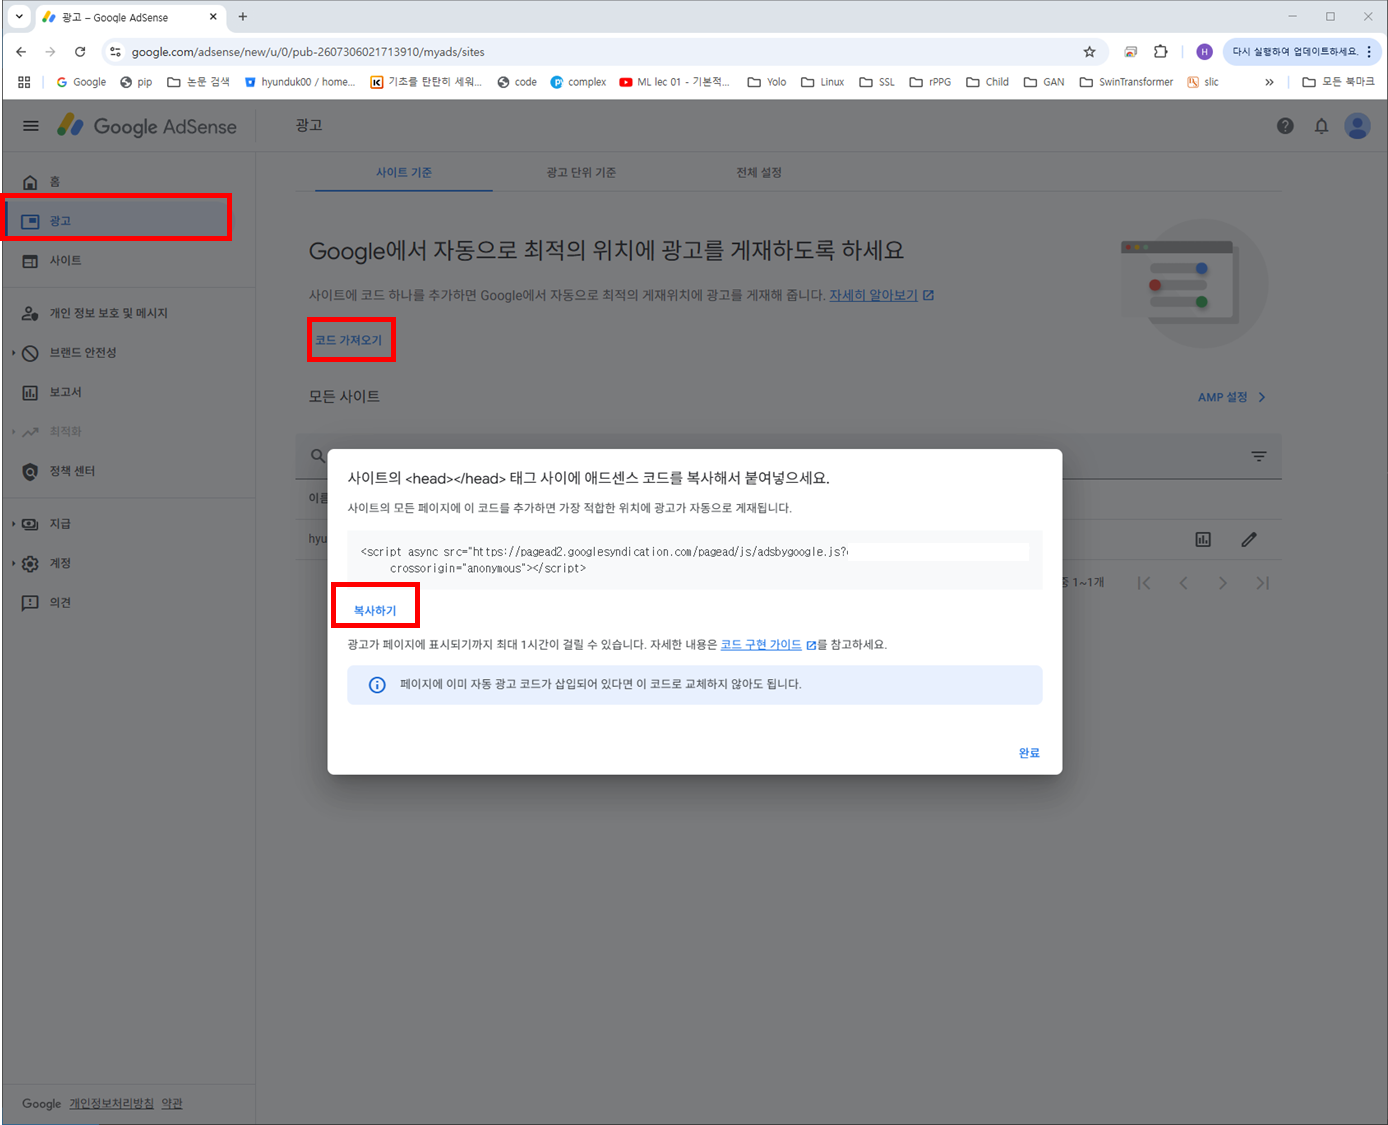Open the Chrome extensions puzzle icon
Image resolution: width=1388 pixels, height=1125 pixels.
click(x=1160, y=52)
